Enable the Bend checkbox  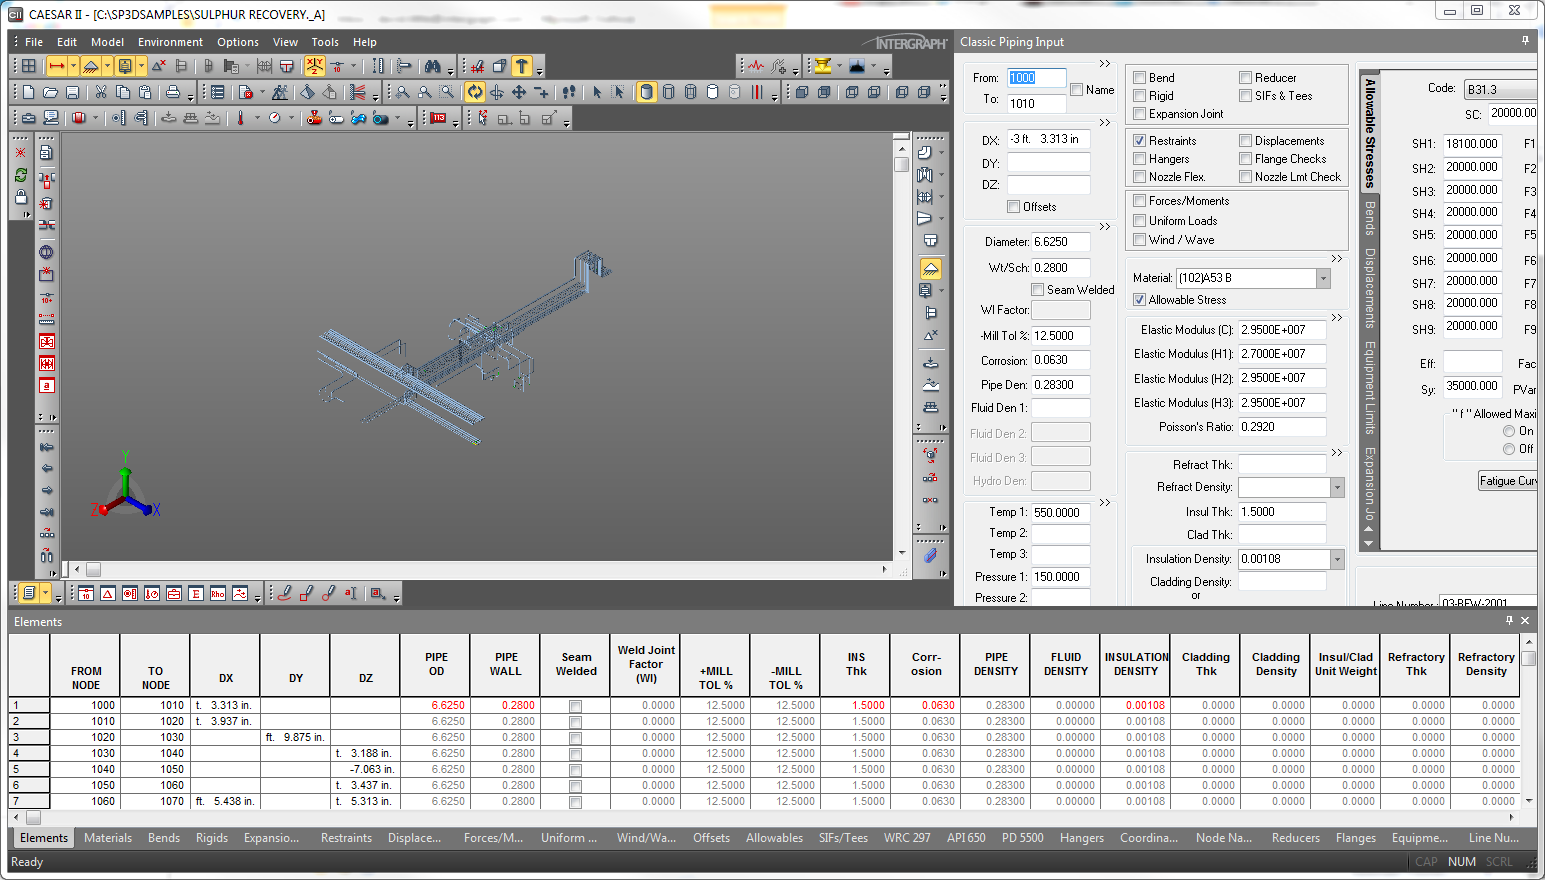pos(1139,78)
